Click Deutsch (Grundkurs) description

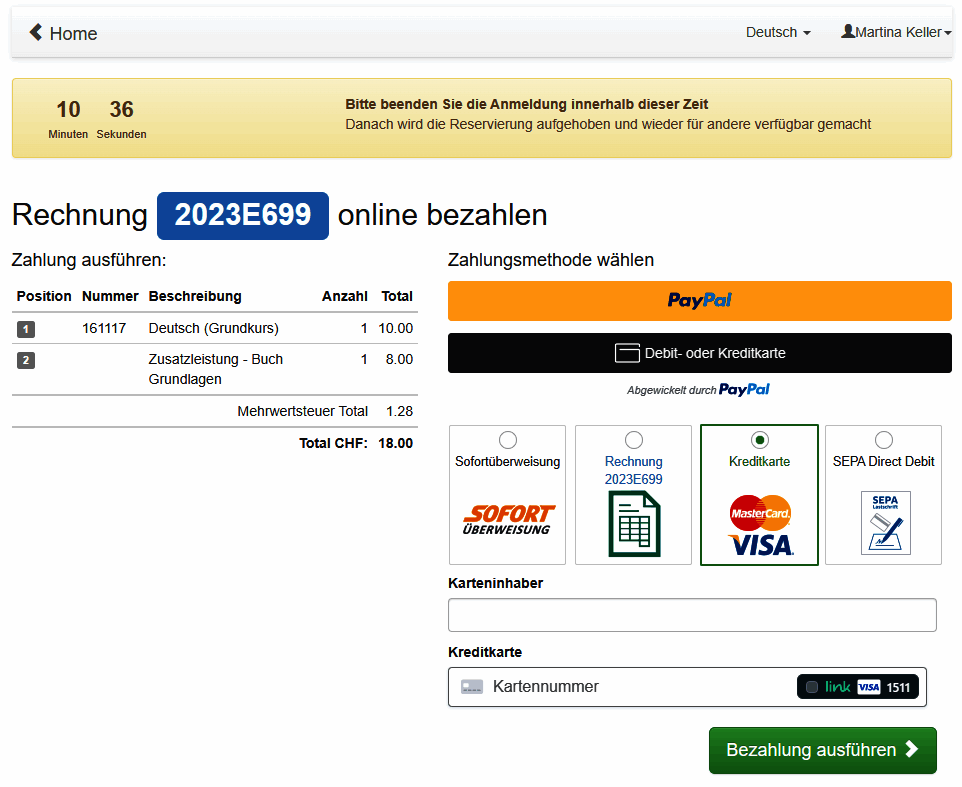pos(213,328)
